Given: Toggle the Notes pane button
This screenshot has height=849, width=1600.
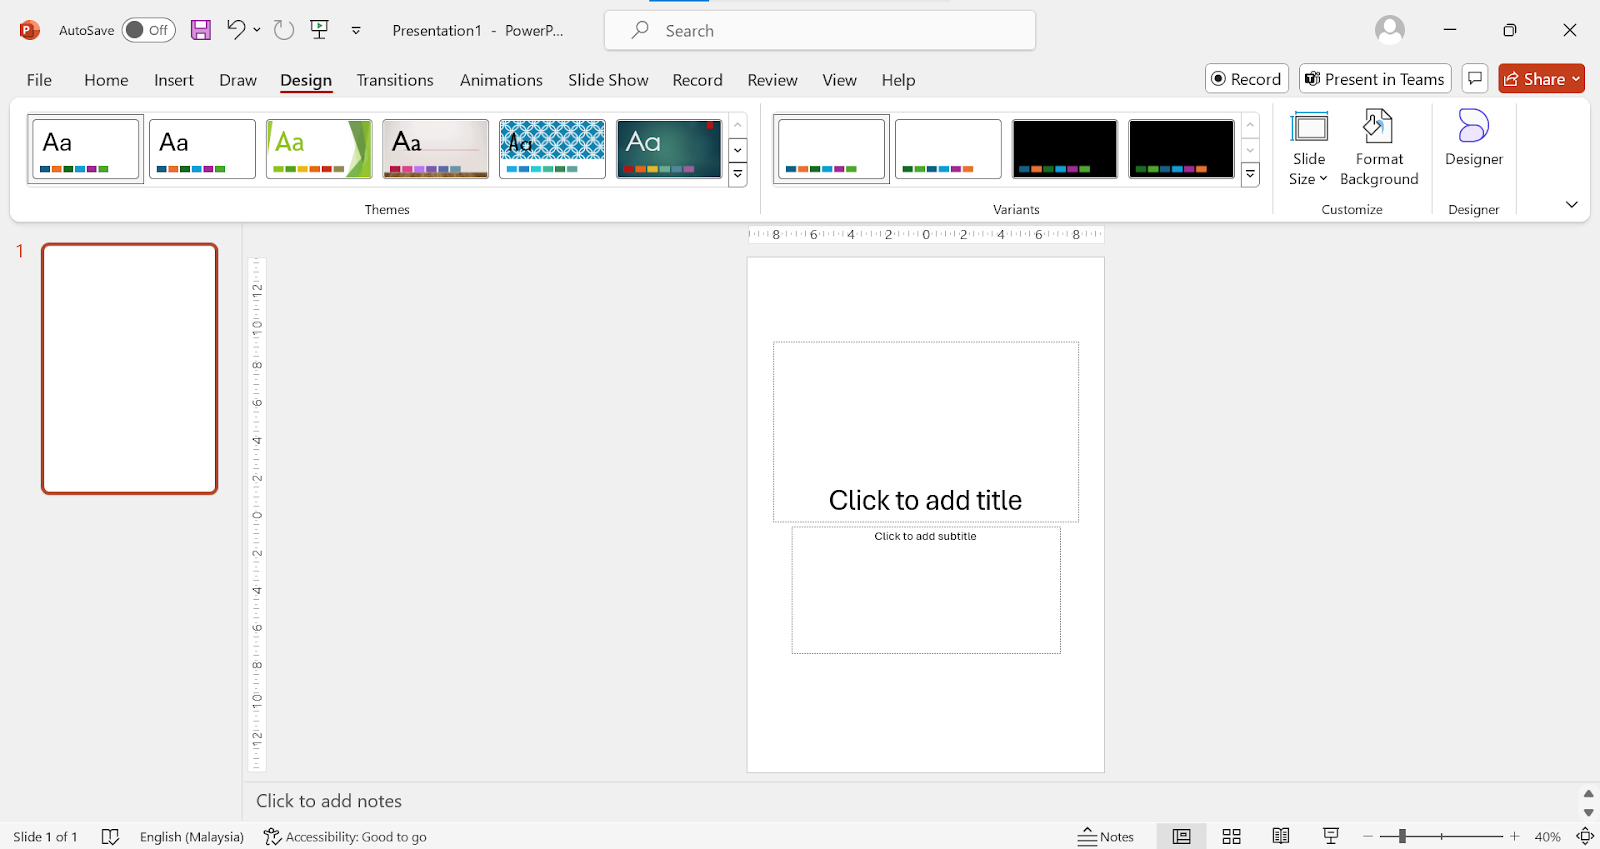Looking at the screenshot, I should click(1106, 837).
